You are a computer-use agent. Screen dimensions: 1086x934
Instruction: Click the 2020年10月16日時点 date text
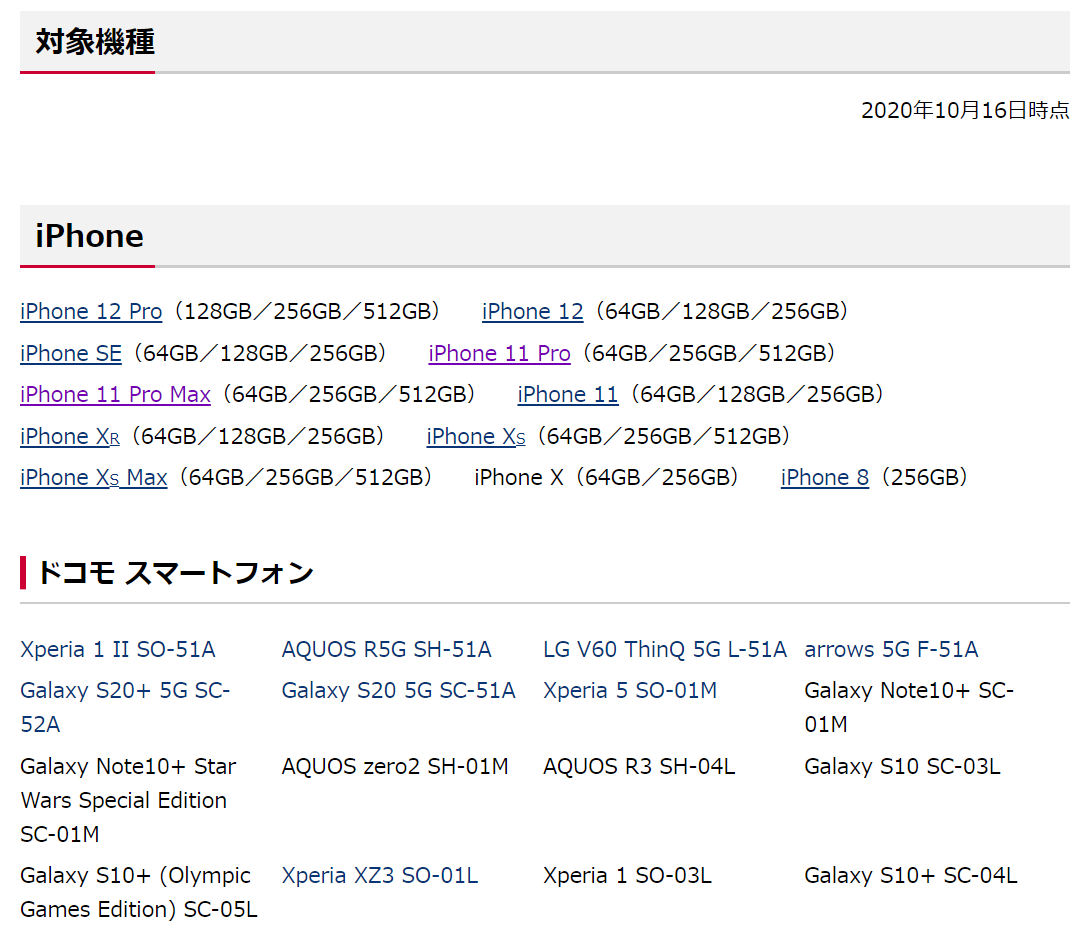965,110
